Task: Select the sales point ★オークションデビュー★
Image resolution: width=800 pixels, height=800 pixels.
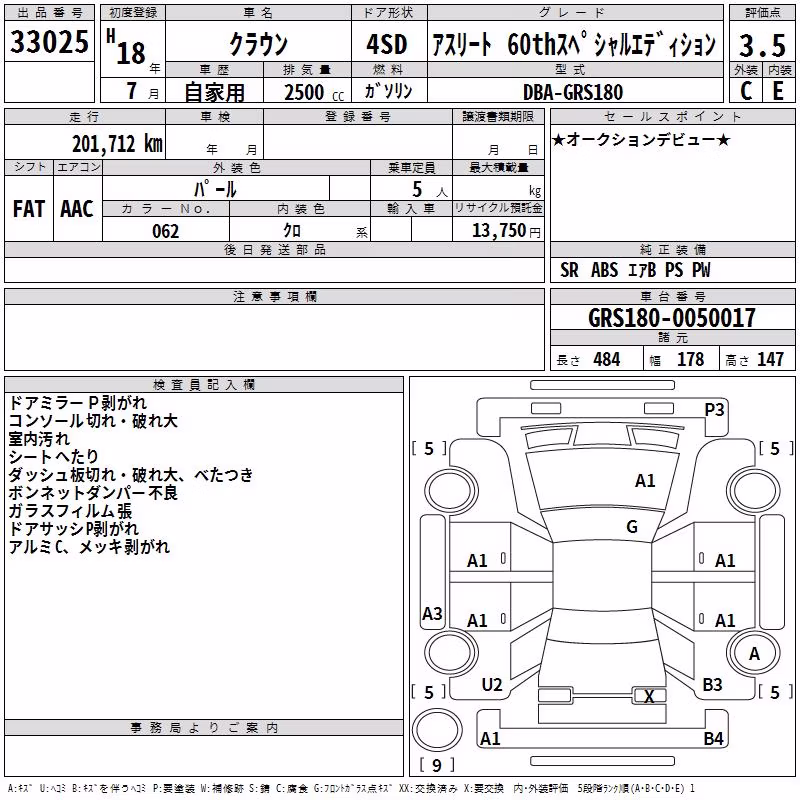Action: (641, 139)
